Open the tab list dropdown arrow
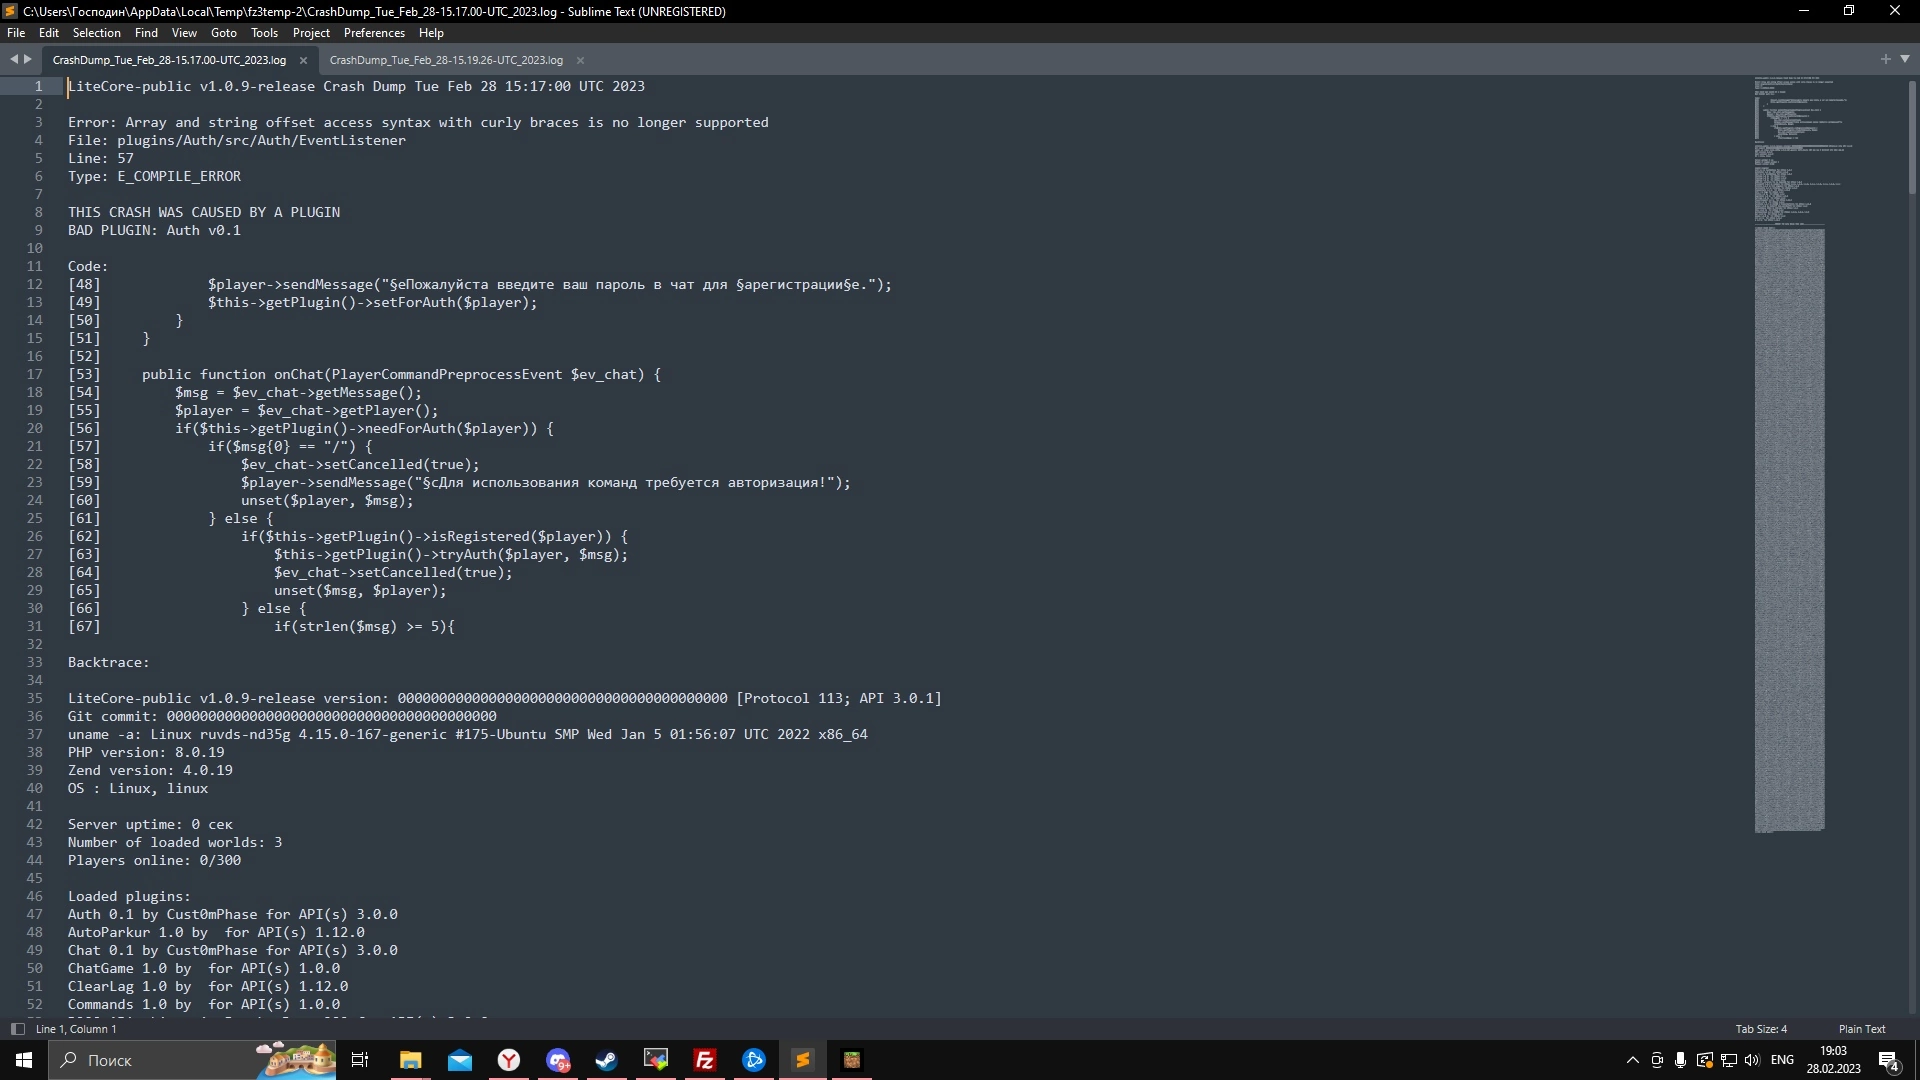 point(1905,59)
